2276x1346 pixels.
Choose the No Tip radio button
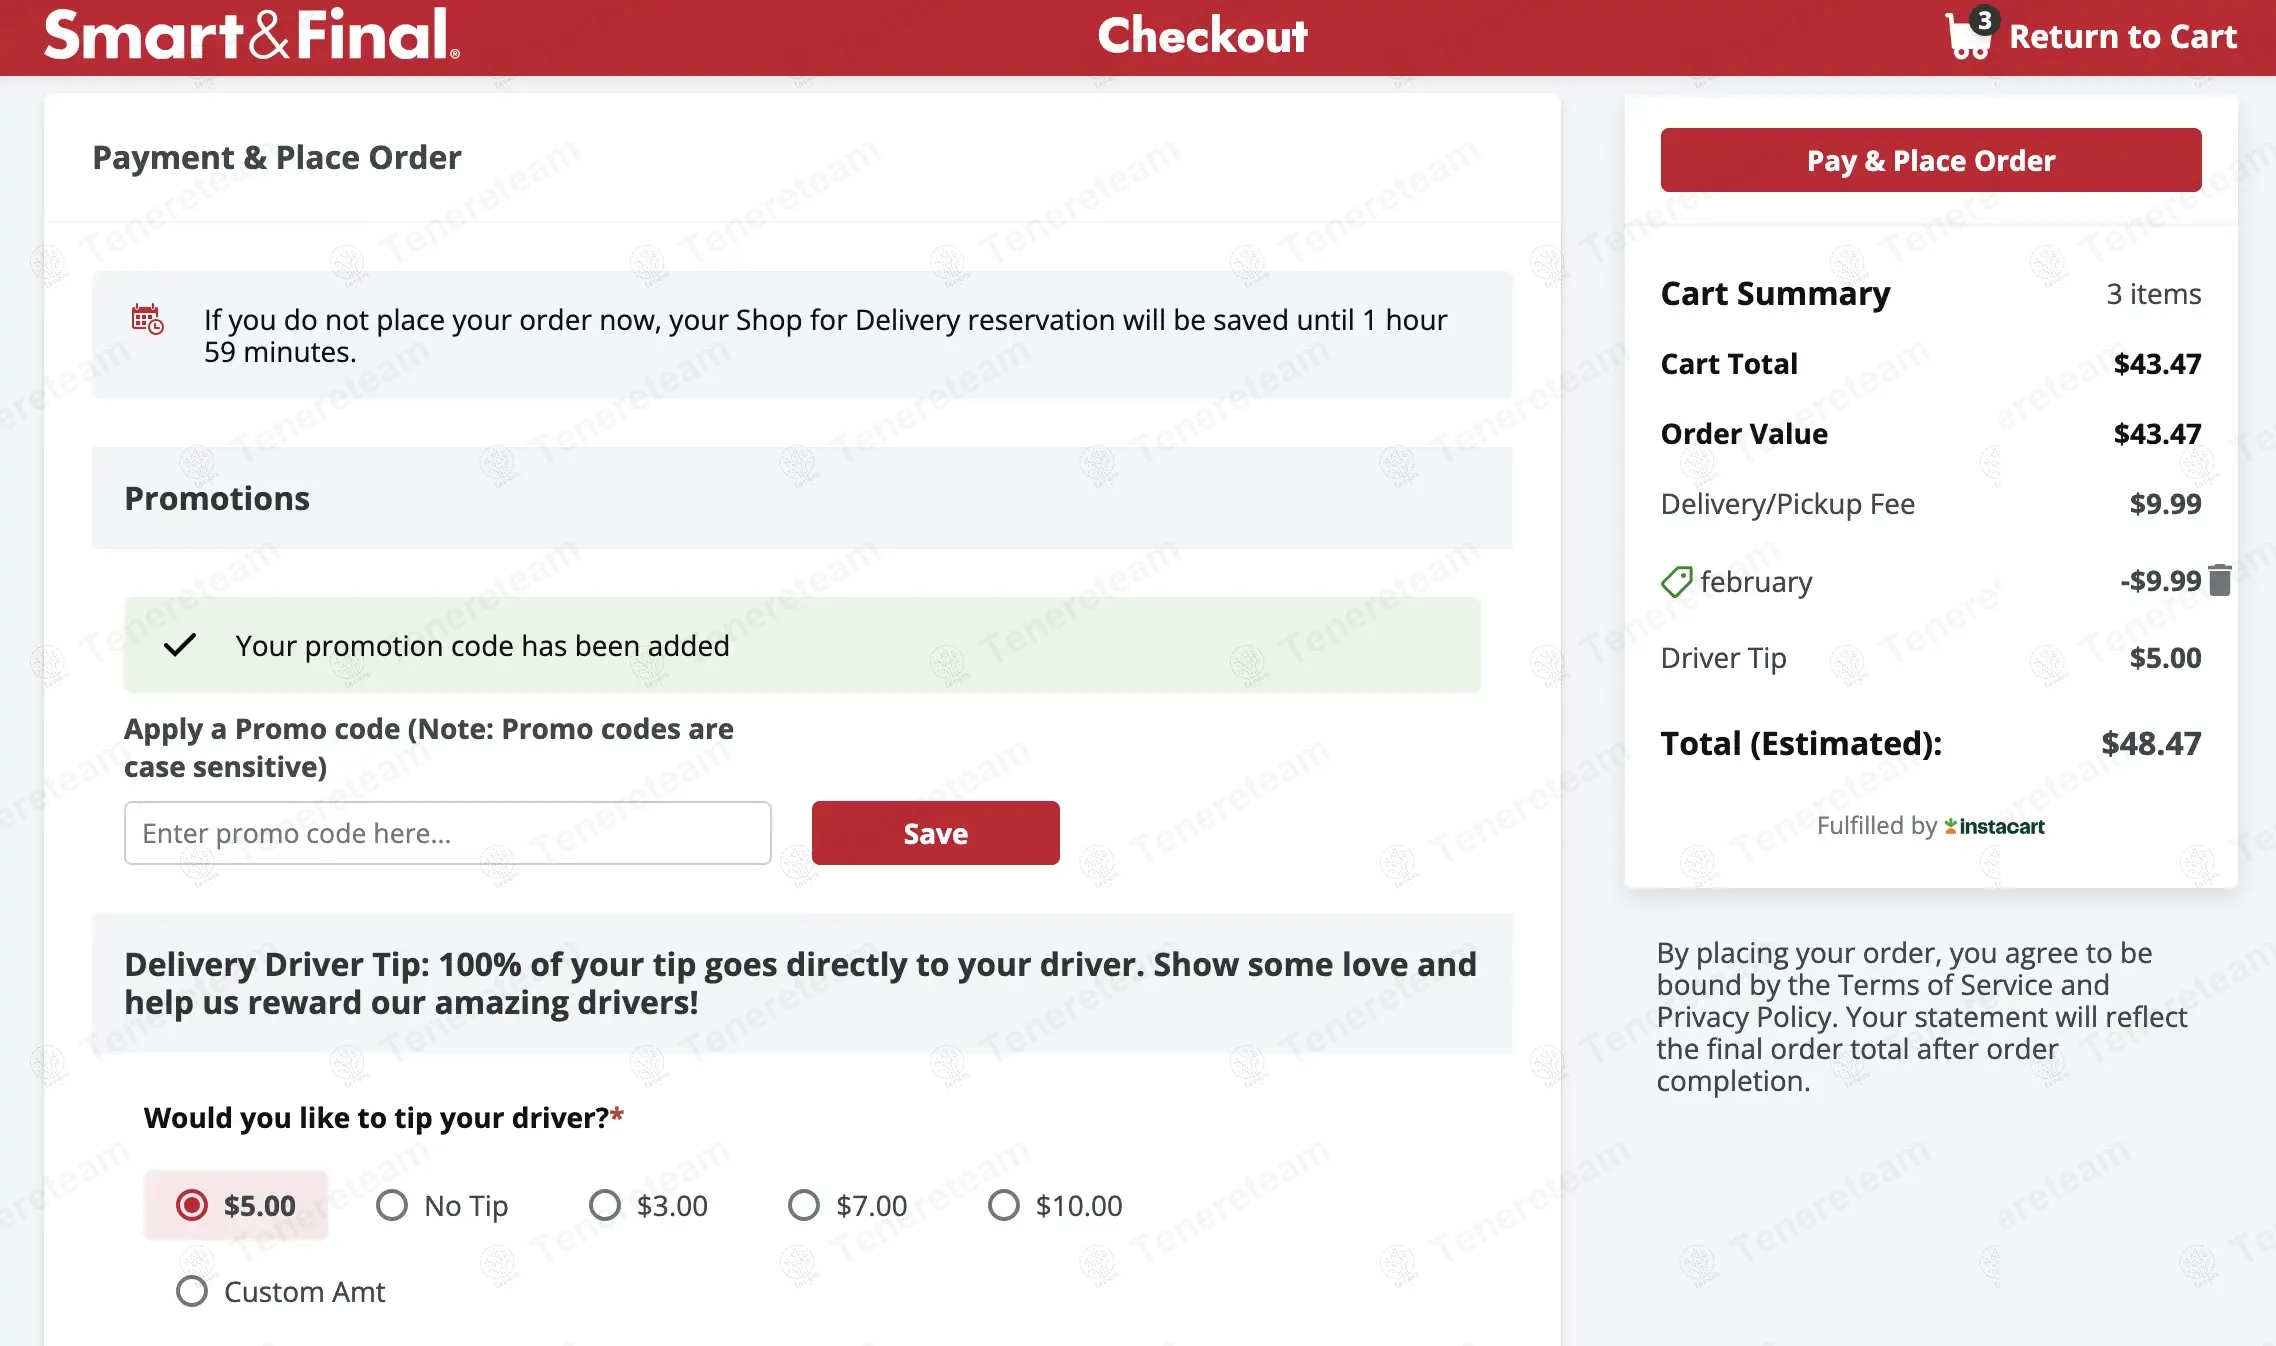click(x=392, y=1205)
